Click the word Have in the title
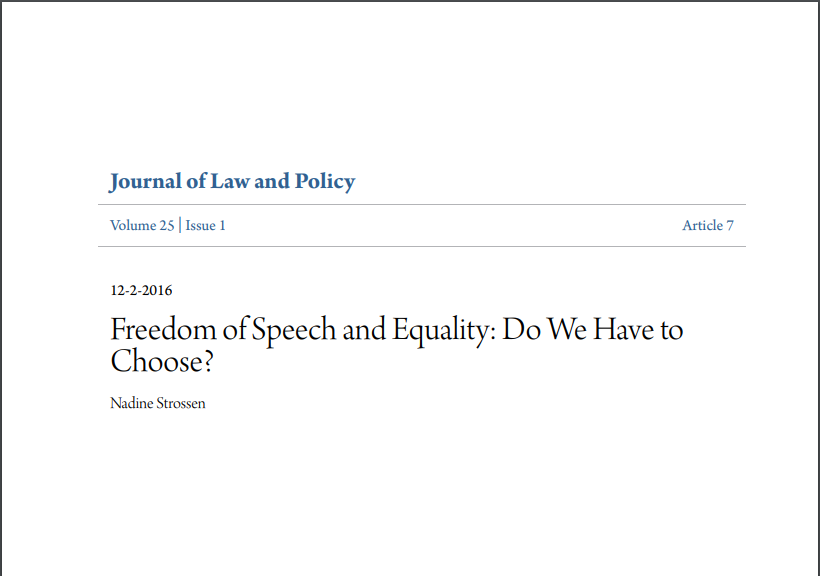 coord(623,329)
